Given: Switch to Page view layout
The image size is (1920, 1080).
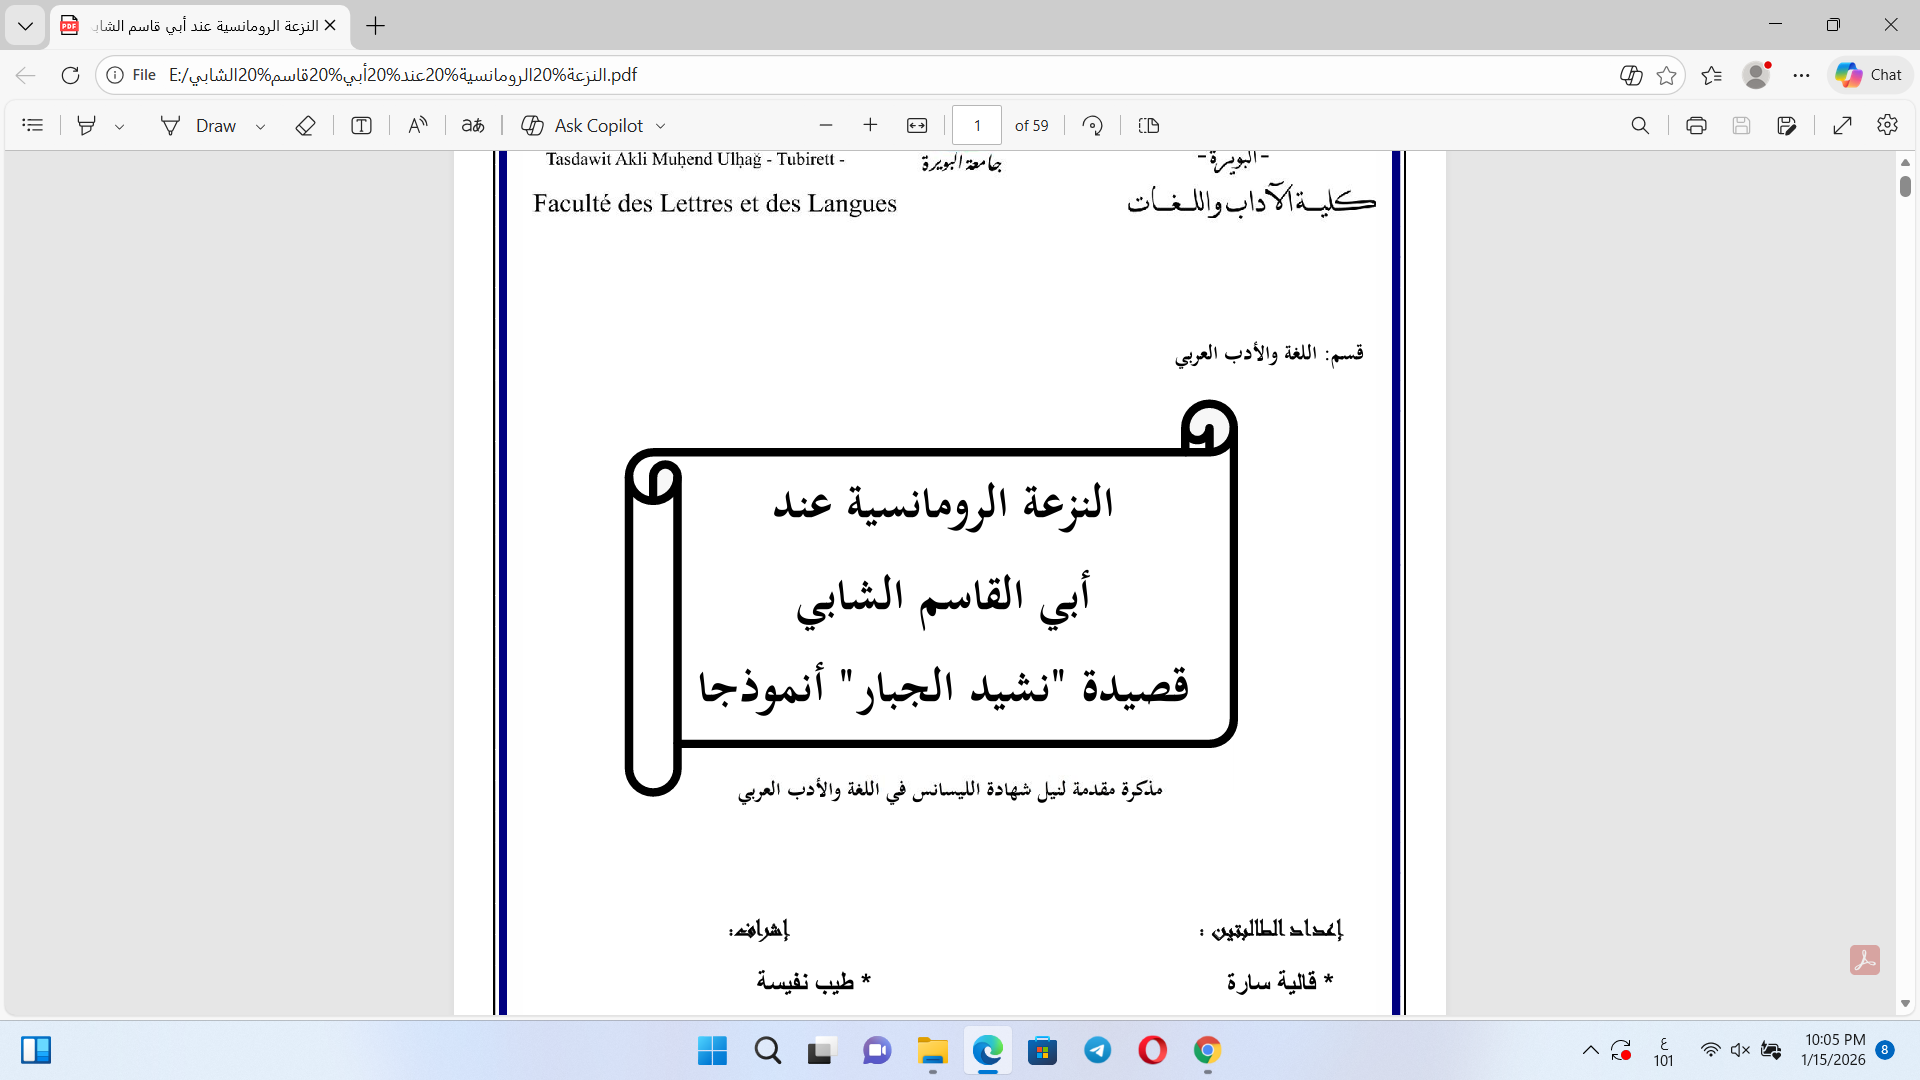Looking at the screenshot, I should click(1149, 125).
